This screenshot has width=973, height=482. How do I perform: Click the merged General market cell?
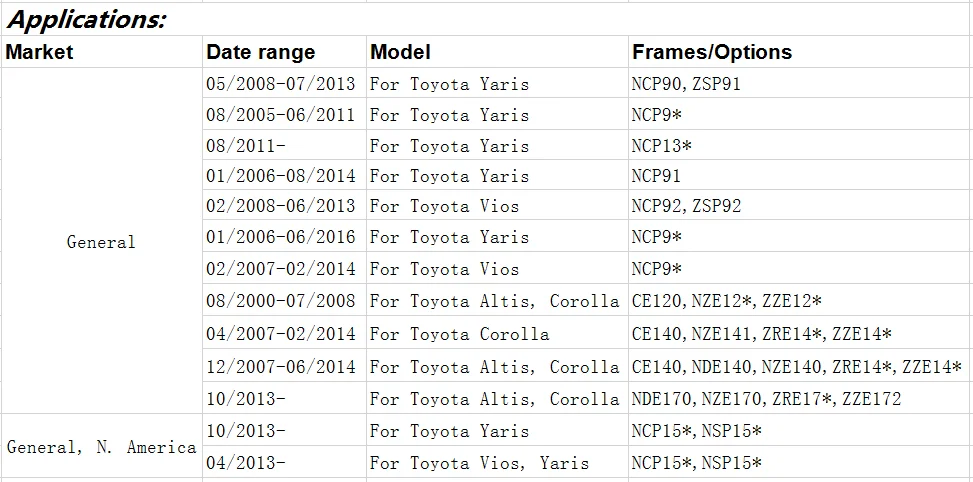tap(102, 241)
